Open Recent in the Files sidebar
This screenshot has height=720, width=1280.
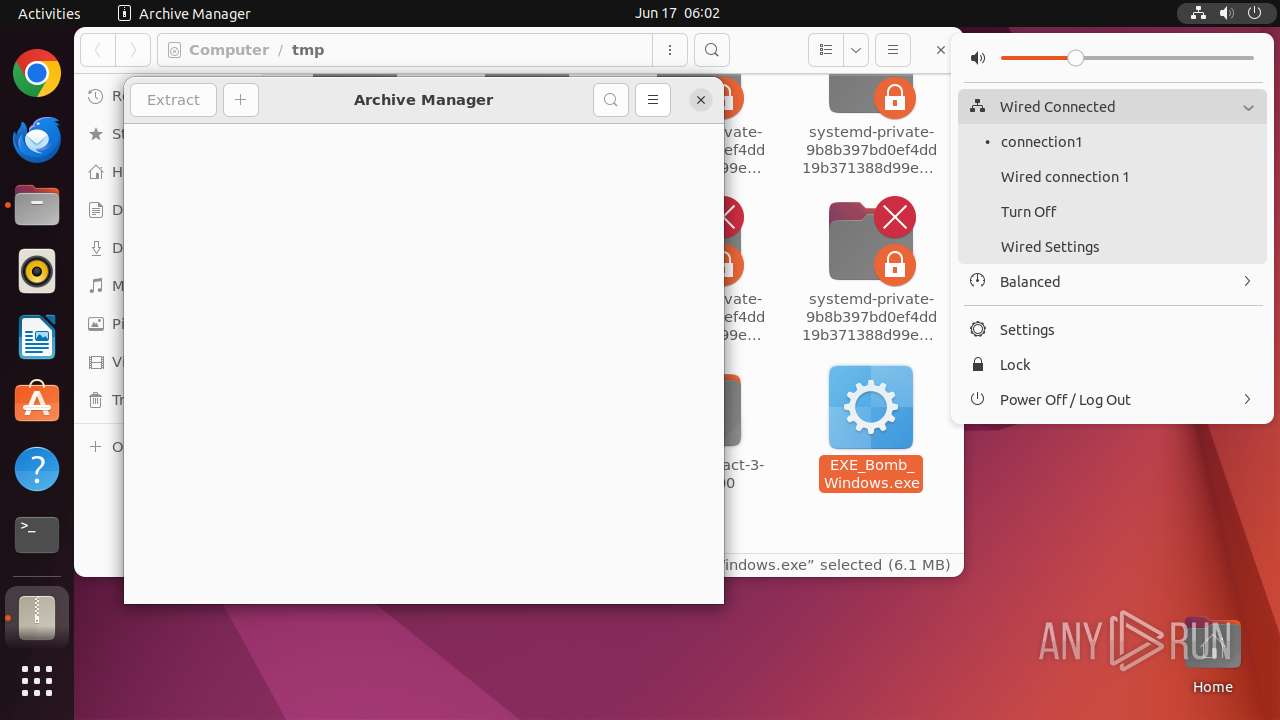click(105, 96)
